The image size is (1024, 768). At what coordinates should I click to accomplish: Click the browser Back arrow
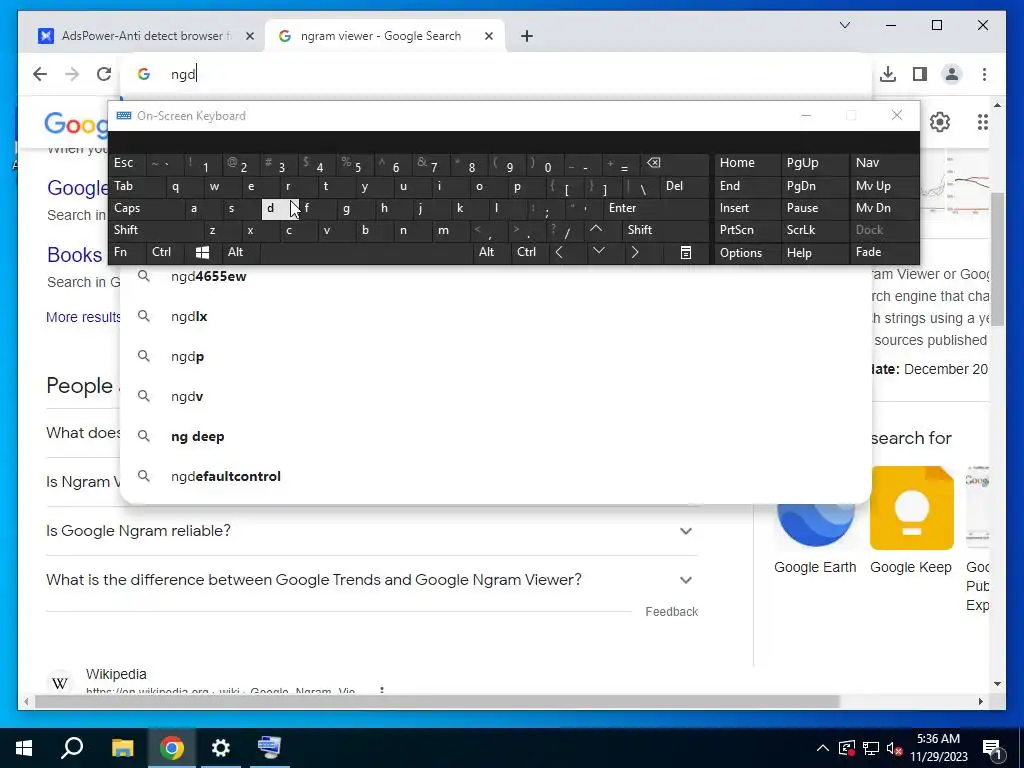point(40,74)
